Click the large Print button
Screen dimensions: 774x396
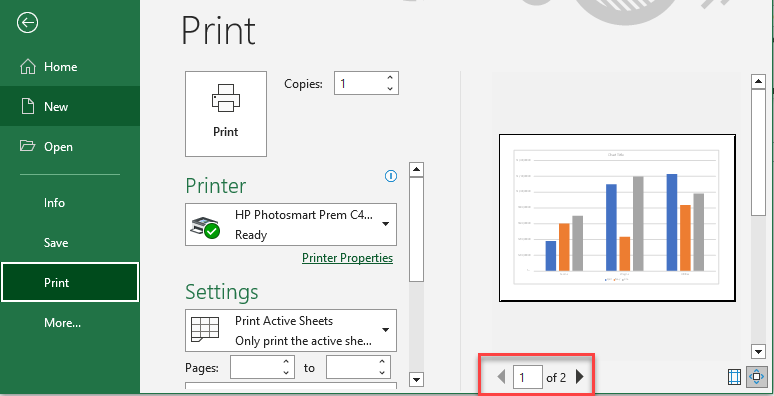click(226, 114)
